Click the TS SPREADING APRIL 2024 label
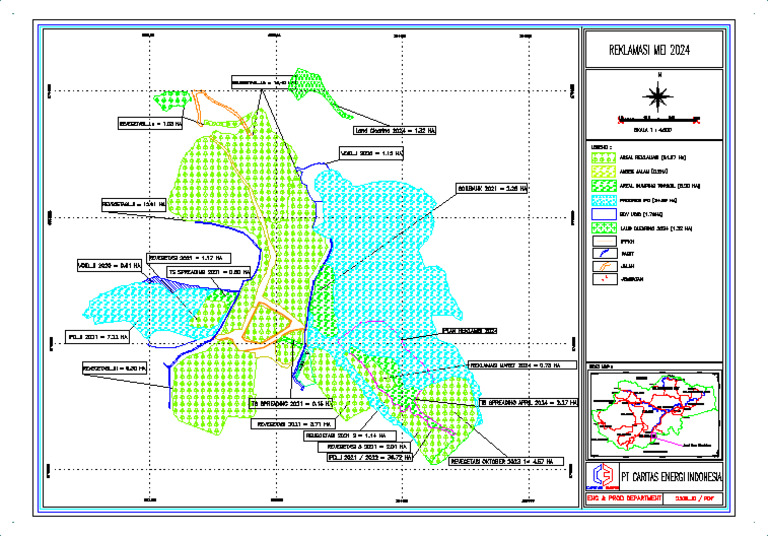Screen dimensions: 768x536 [x=528, y=402]
